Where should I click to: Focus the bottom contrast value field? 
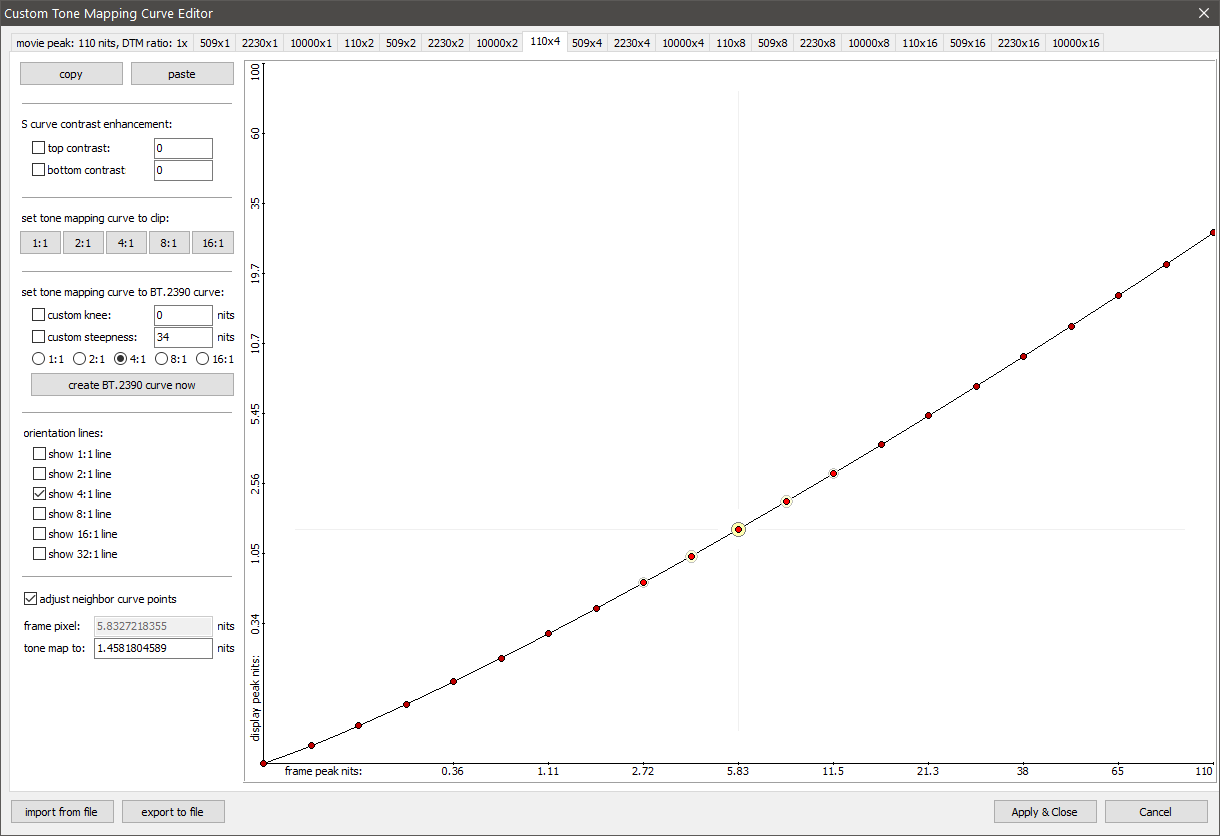(x=183, y=170)
